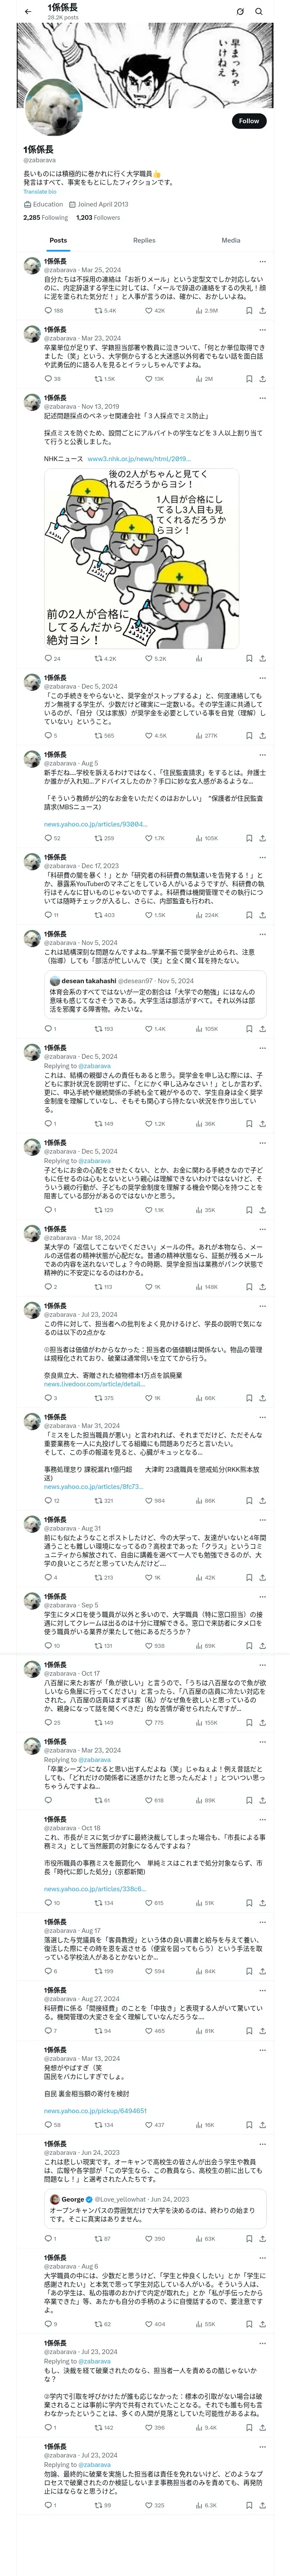Follow the @zabarava account
Viewport: 290px width, 2576px height.
(248, 120)
